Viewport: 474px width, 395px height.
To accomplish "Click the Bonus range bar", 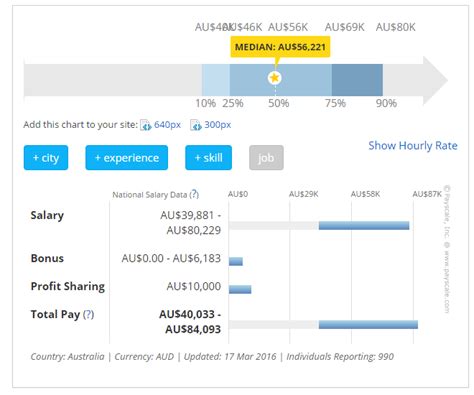I will pos(236,261).
